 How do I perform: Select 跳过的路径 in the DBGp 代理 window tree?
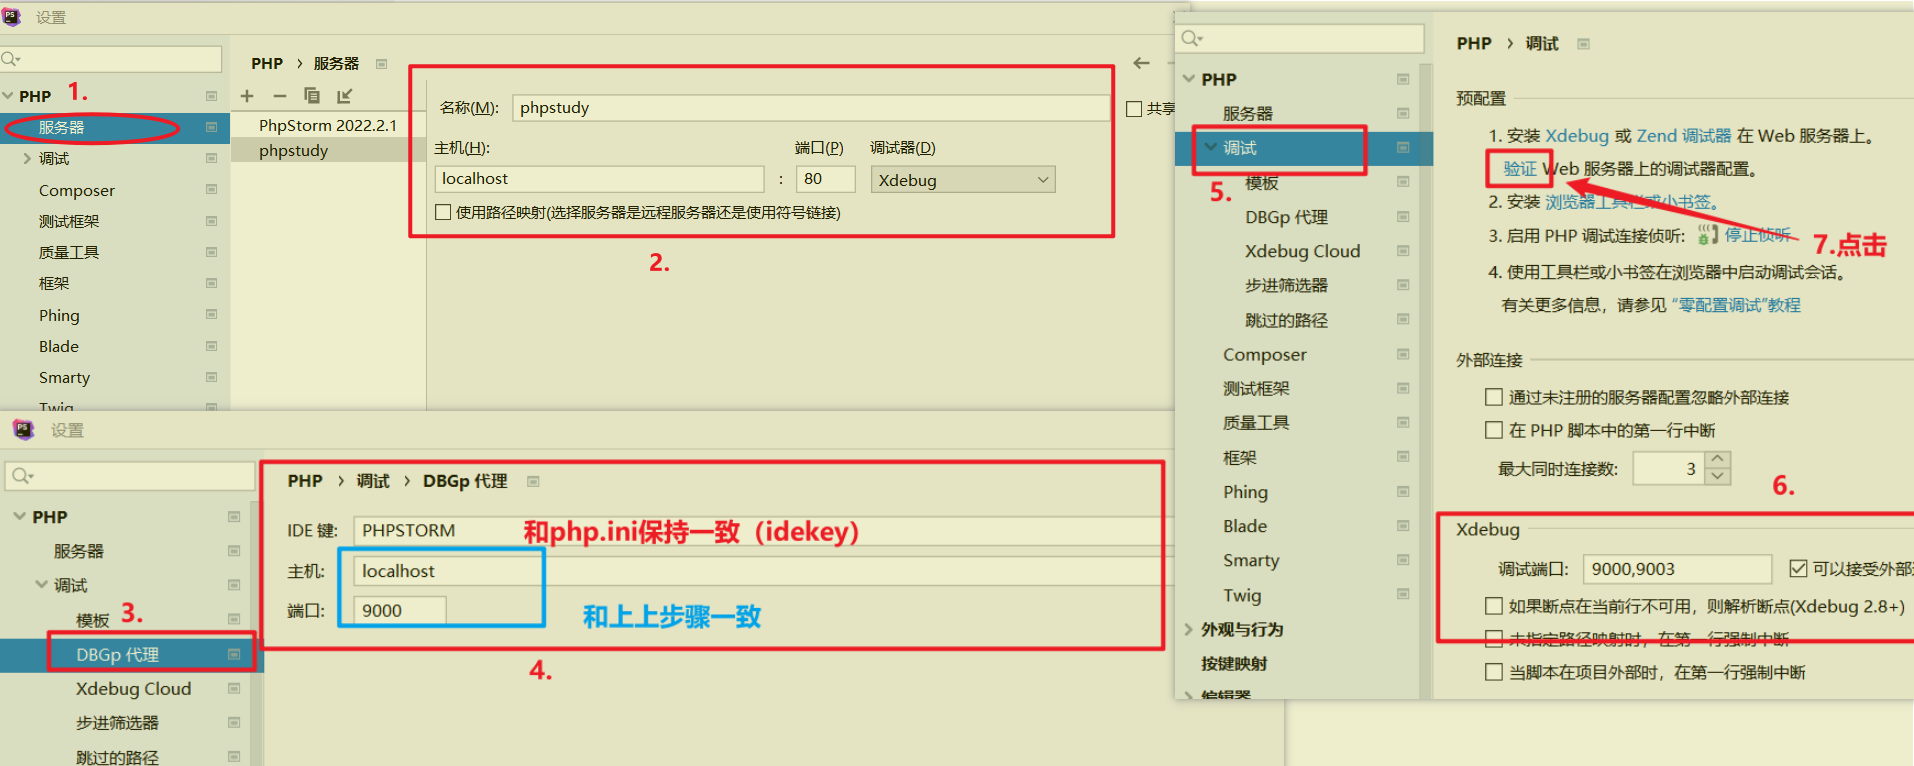(x=117, y=757)
